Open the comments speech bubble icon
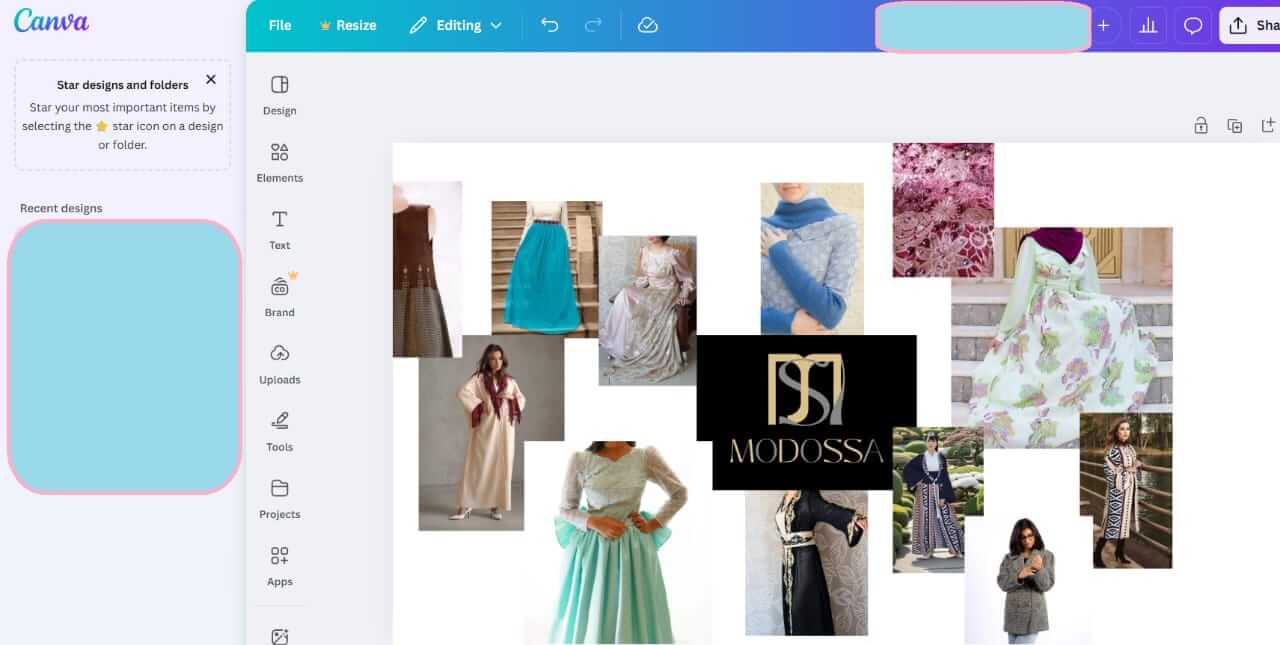This screenshot has height=645, width=1280. (1192, 26)
